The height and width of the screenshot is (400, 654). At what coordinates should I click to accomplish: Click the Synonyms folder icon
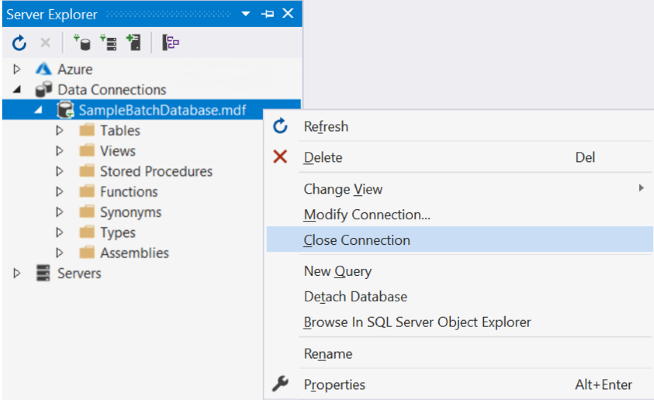point(87,211)
